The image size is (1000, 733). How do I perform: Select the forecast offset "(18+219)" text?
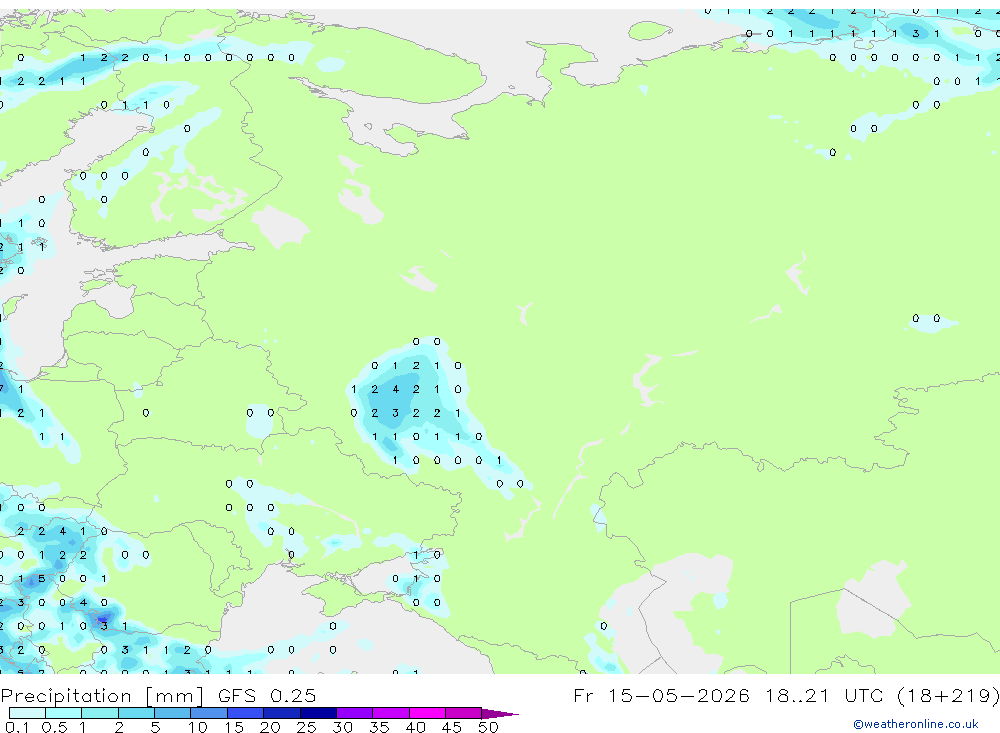point(948,696)
